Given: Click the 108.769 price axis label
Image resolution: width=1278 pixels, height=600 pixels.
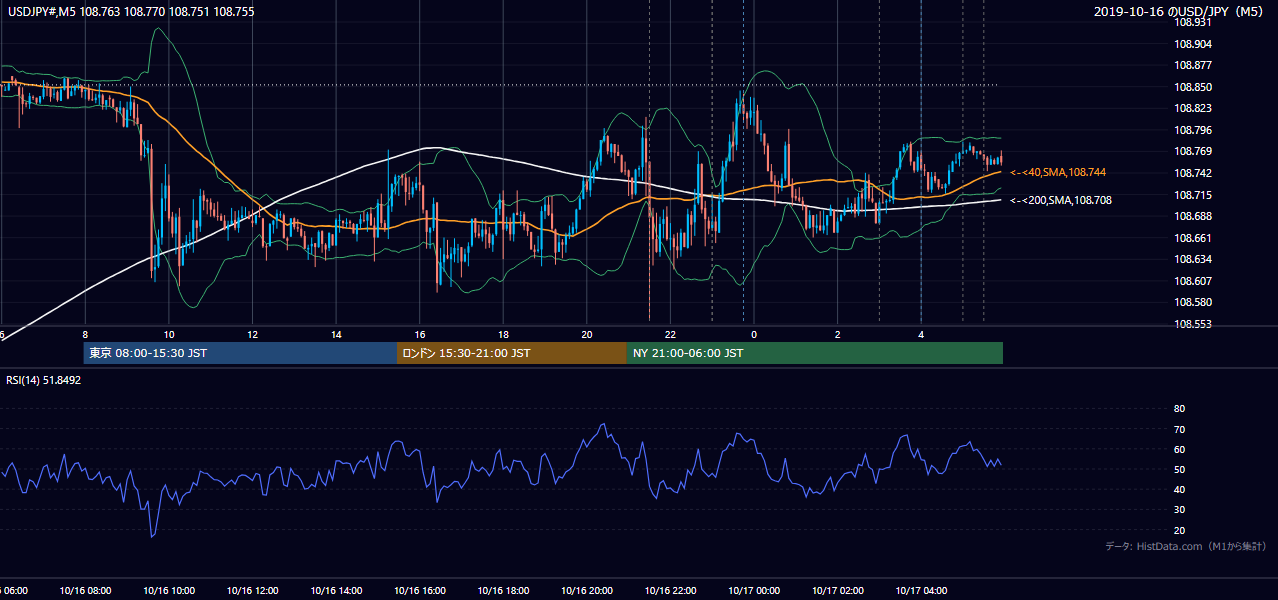Looking at the screenshot, I should 1194,152.
